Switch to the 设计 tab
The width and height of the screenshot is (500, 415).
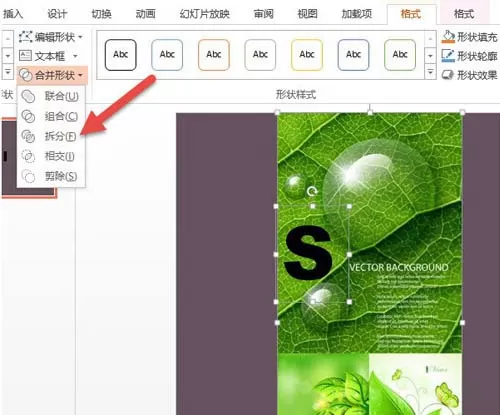coord(57,14)
